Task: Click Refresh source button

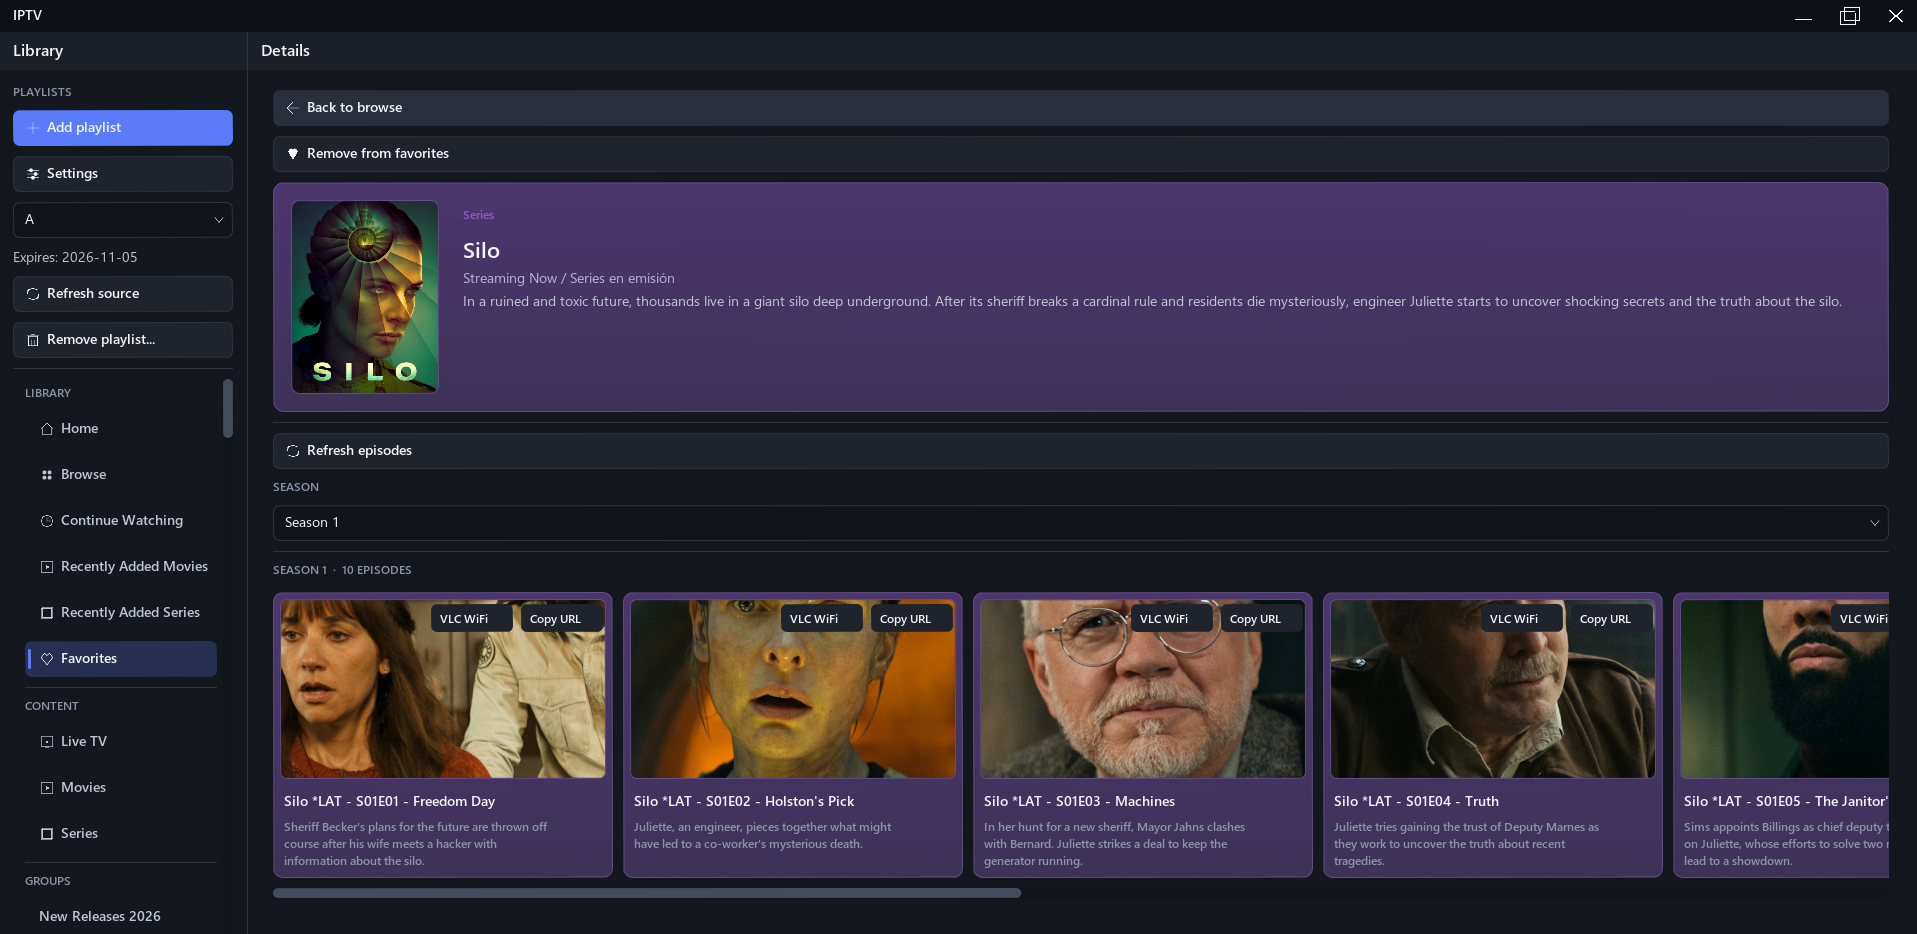Action: point(123,294)
